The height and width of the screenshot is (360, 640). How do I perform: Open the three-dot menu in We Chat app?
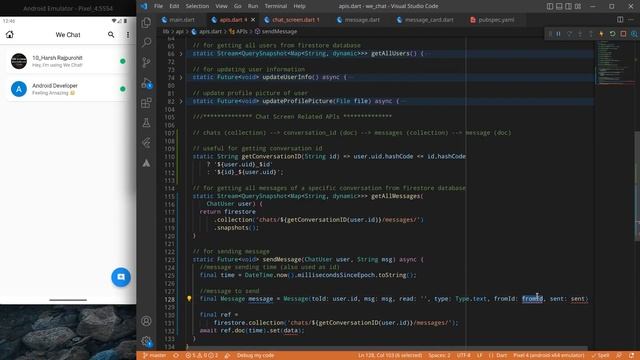click(128, 35)
